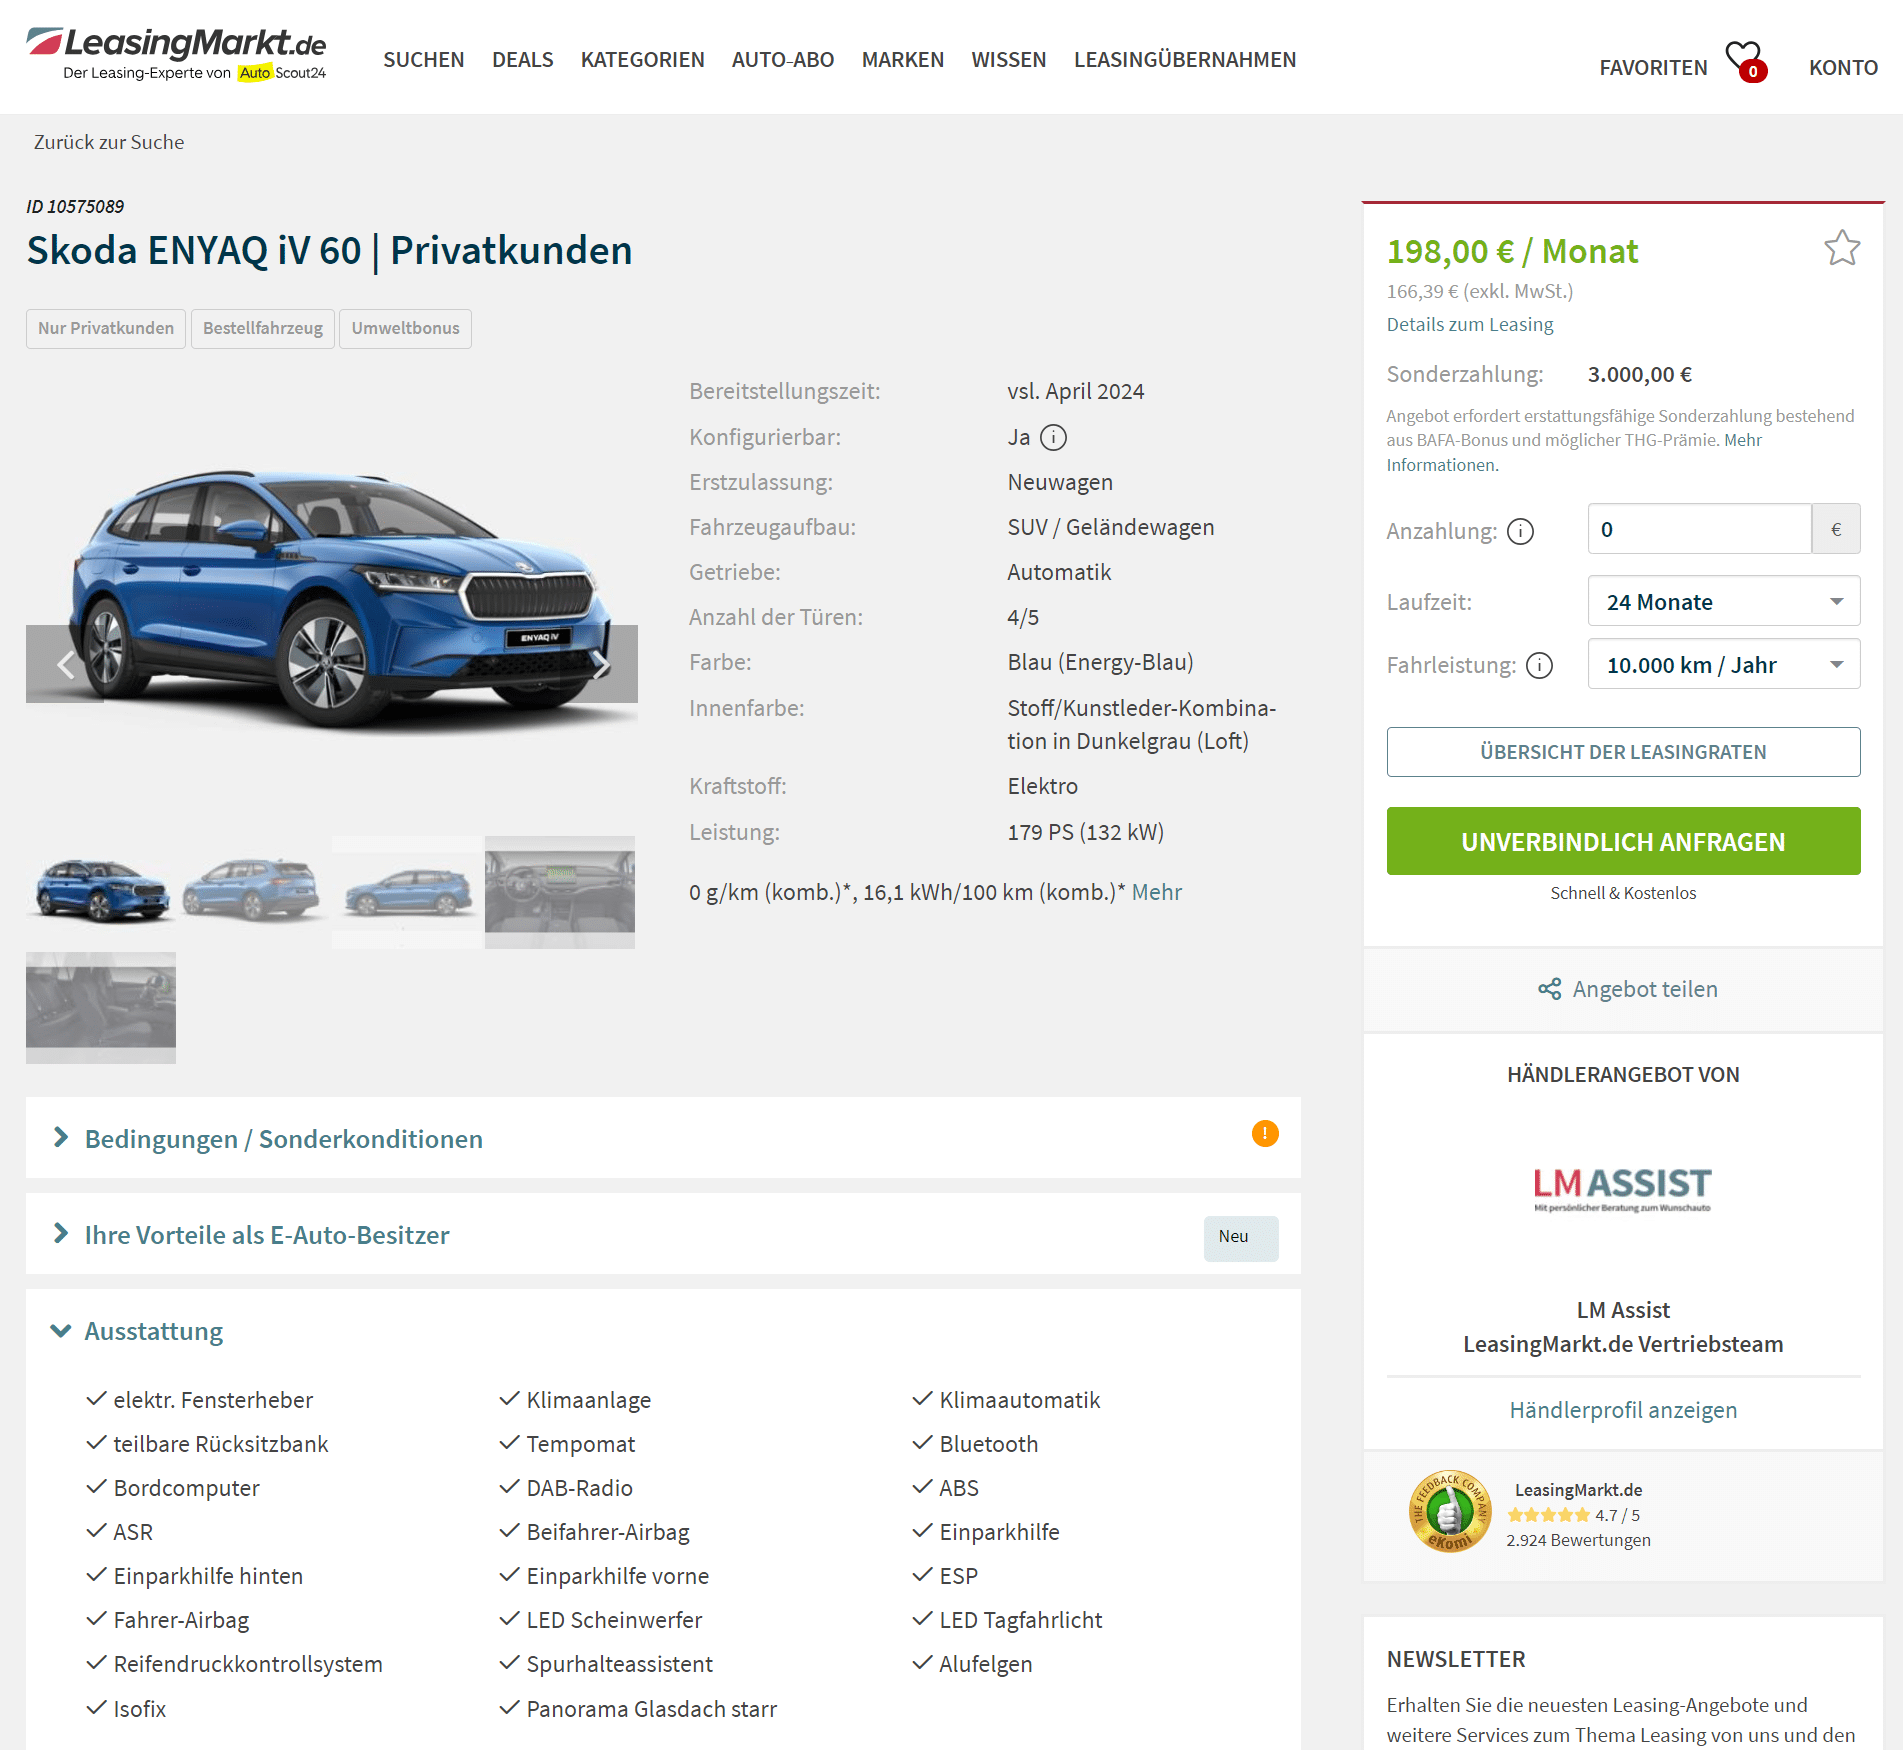Screen dimensions: 1903x1750
Task: Open info icon beside Fahrleistung
Action: coord(1539,665)
